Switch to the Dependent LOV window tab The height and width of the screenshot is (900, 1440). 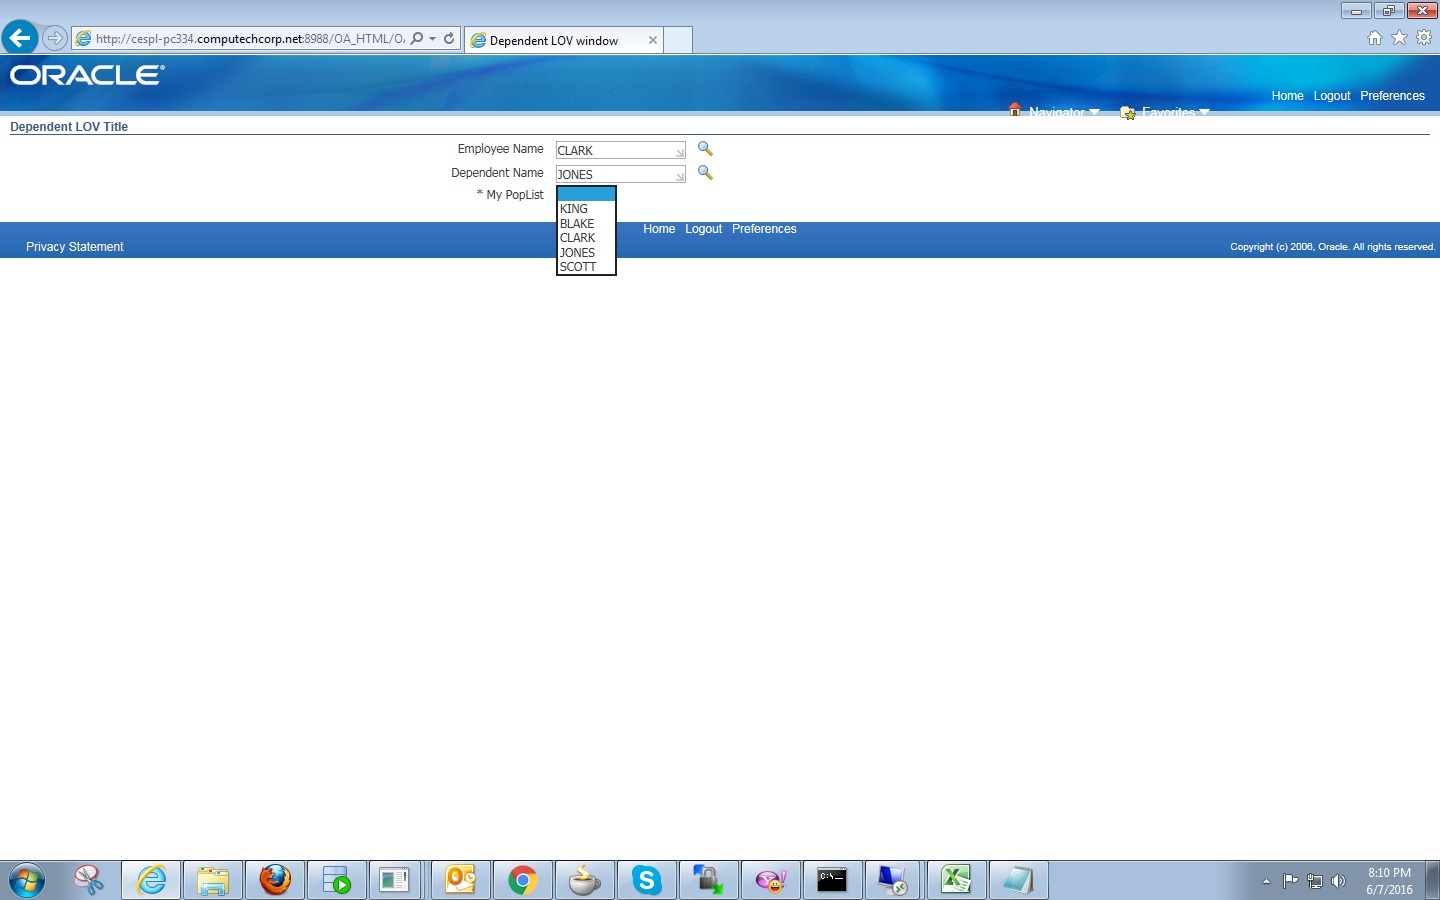point(560,40)
